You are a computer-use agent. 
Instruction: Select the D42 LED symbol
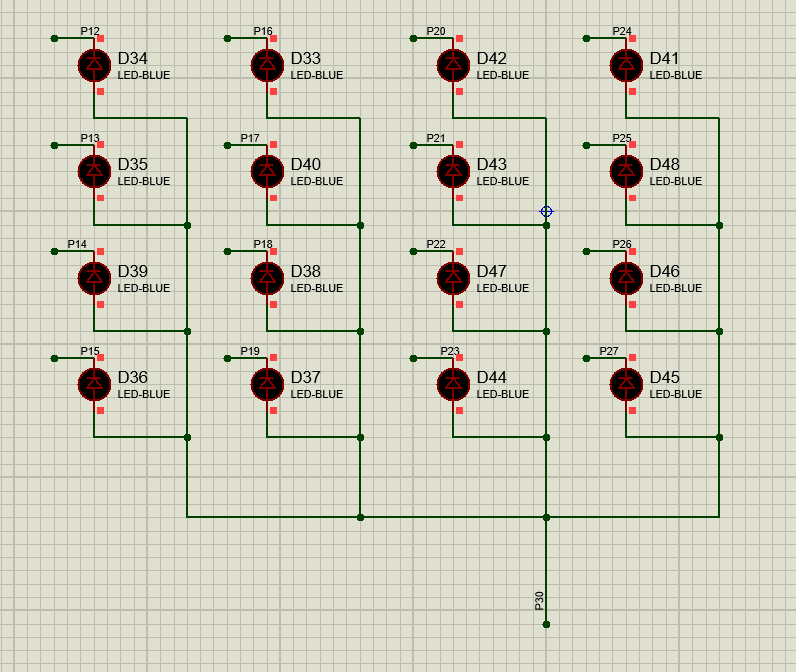453,65
